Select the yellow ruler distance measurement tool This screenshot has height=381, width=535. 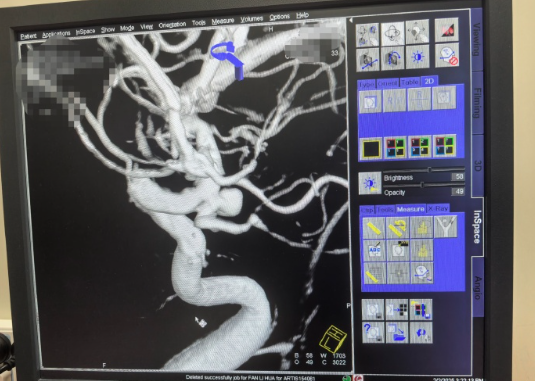point(374,228)
